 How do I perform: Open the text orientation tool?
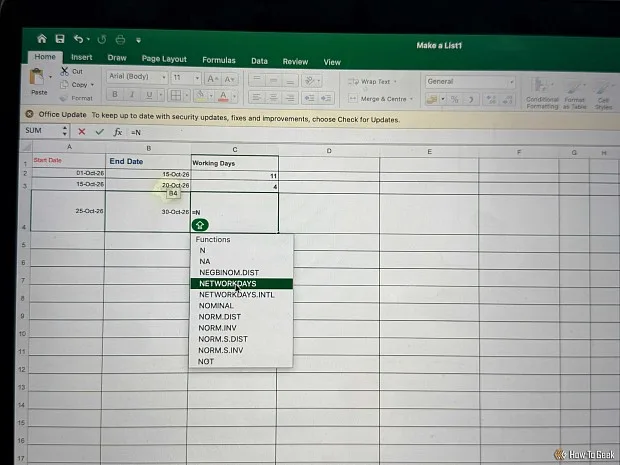[310, 81]
